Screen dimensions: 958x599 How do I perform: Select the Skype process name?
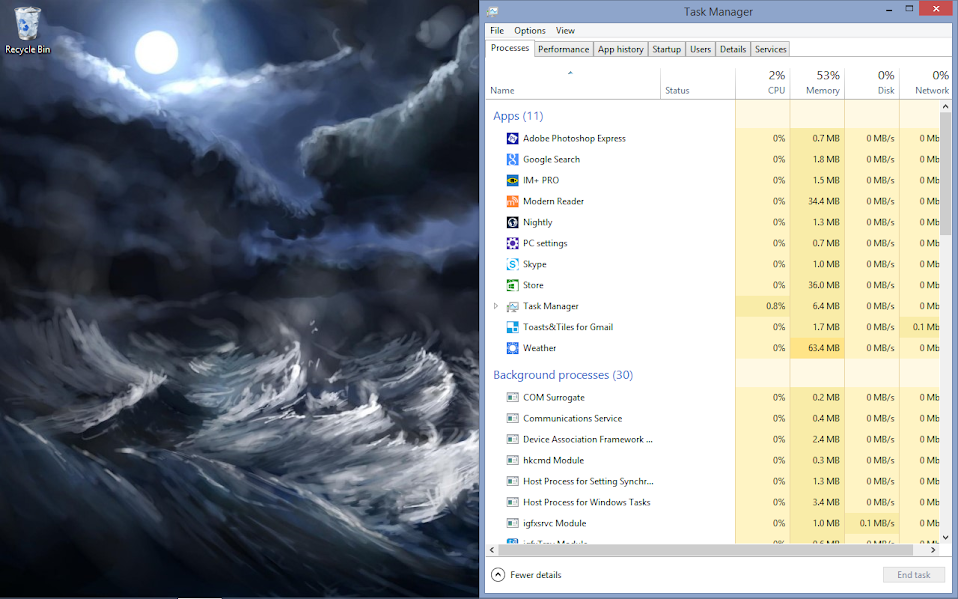pyautogui.click(x=535, y=264)
